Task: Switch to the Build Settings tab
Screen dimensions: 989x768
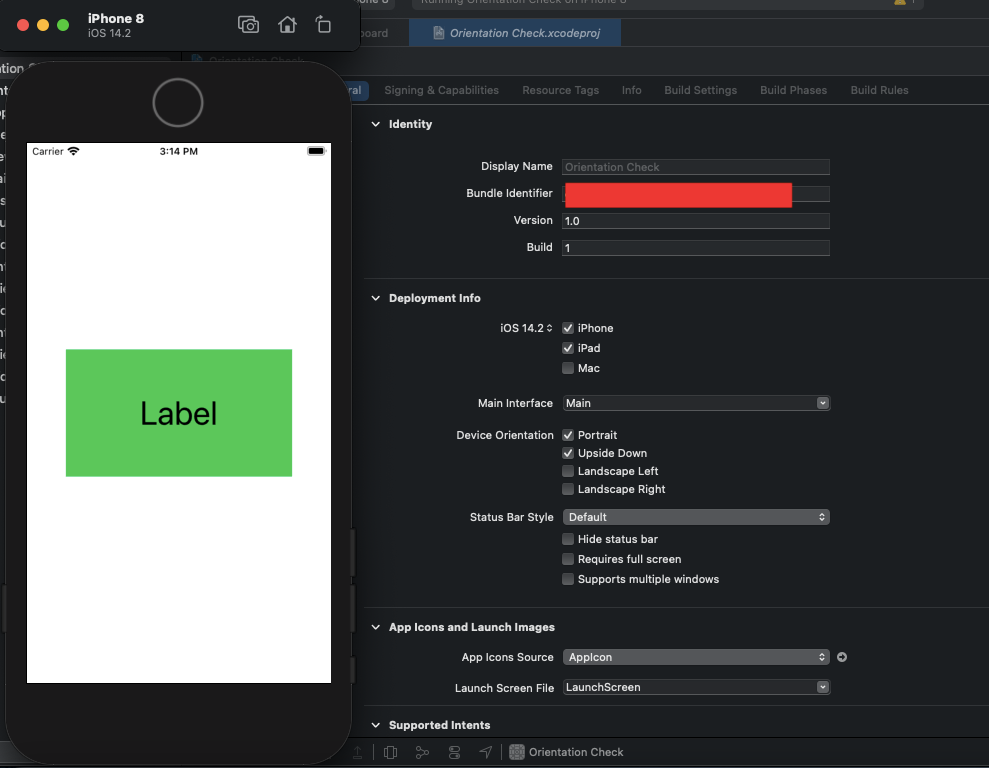Action: [700, 90]
